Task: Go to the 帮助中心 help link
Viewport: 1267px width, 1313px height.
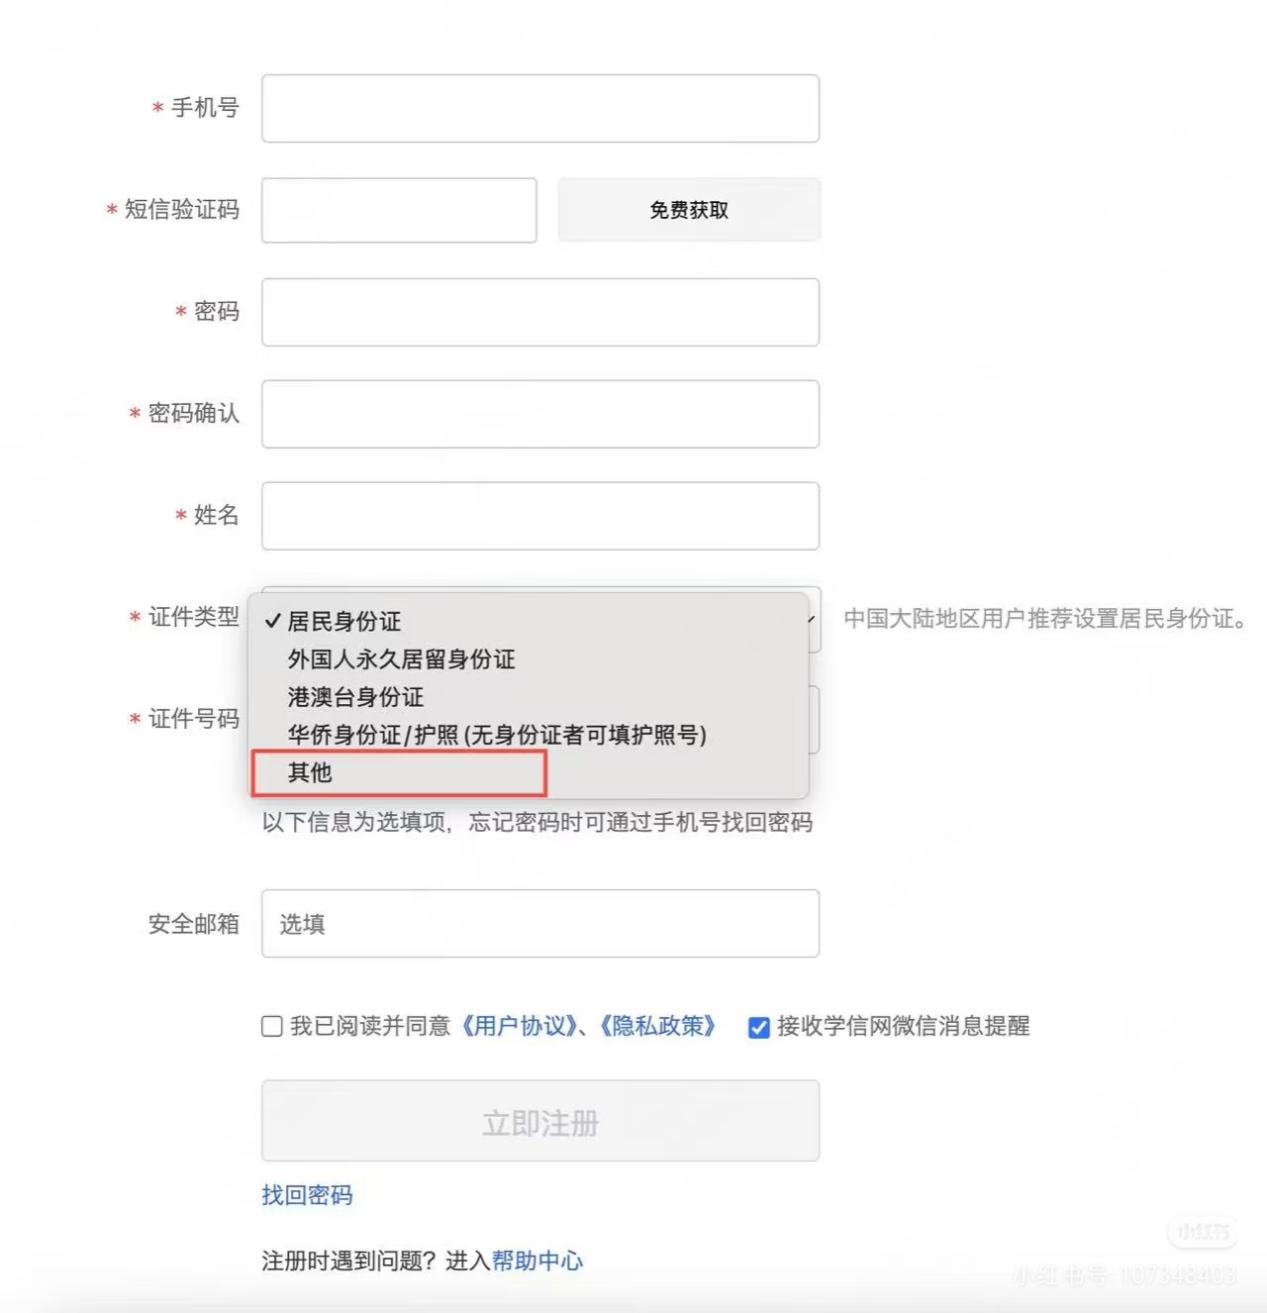Action: tap(537, 1261)
